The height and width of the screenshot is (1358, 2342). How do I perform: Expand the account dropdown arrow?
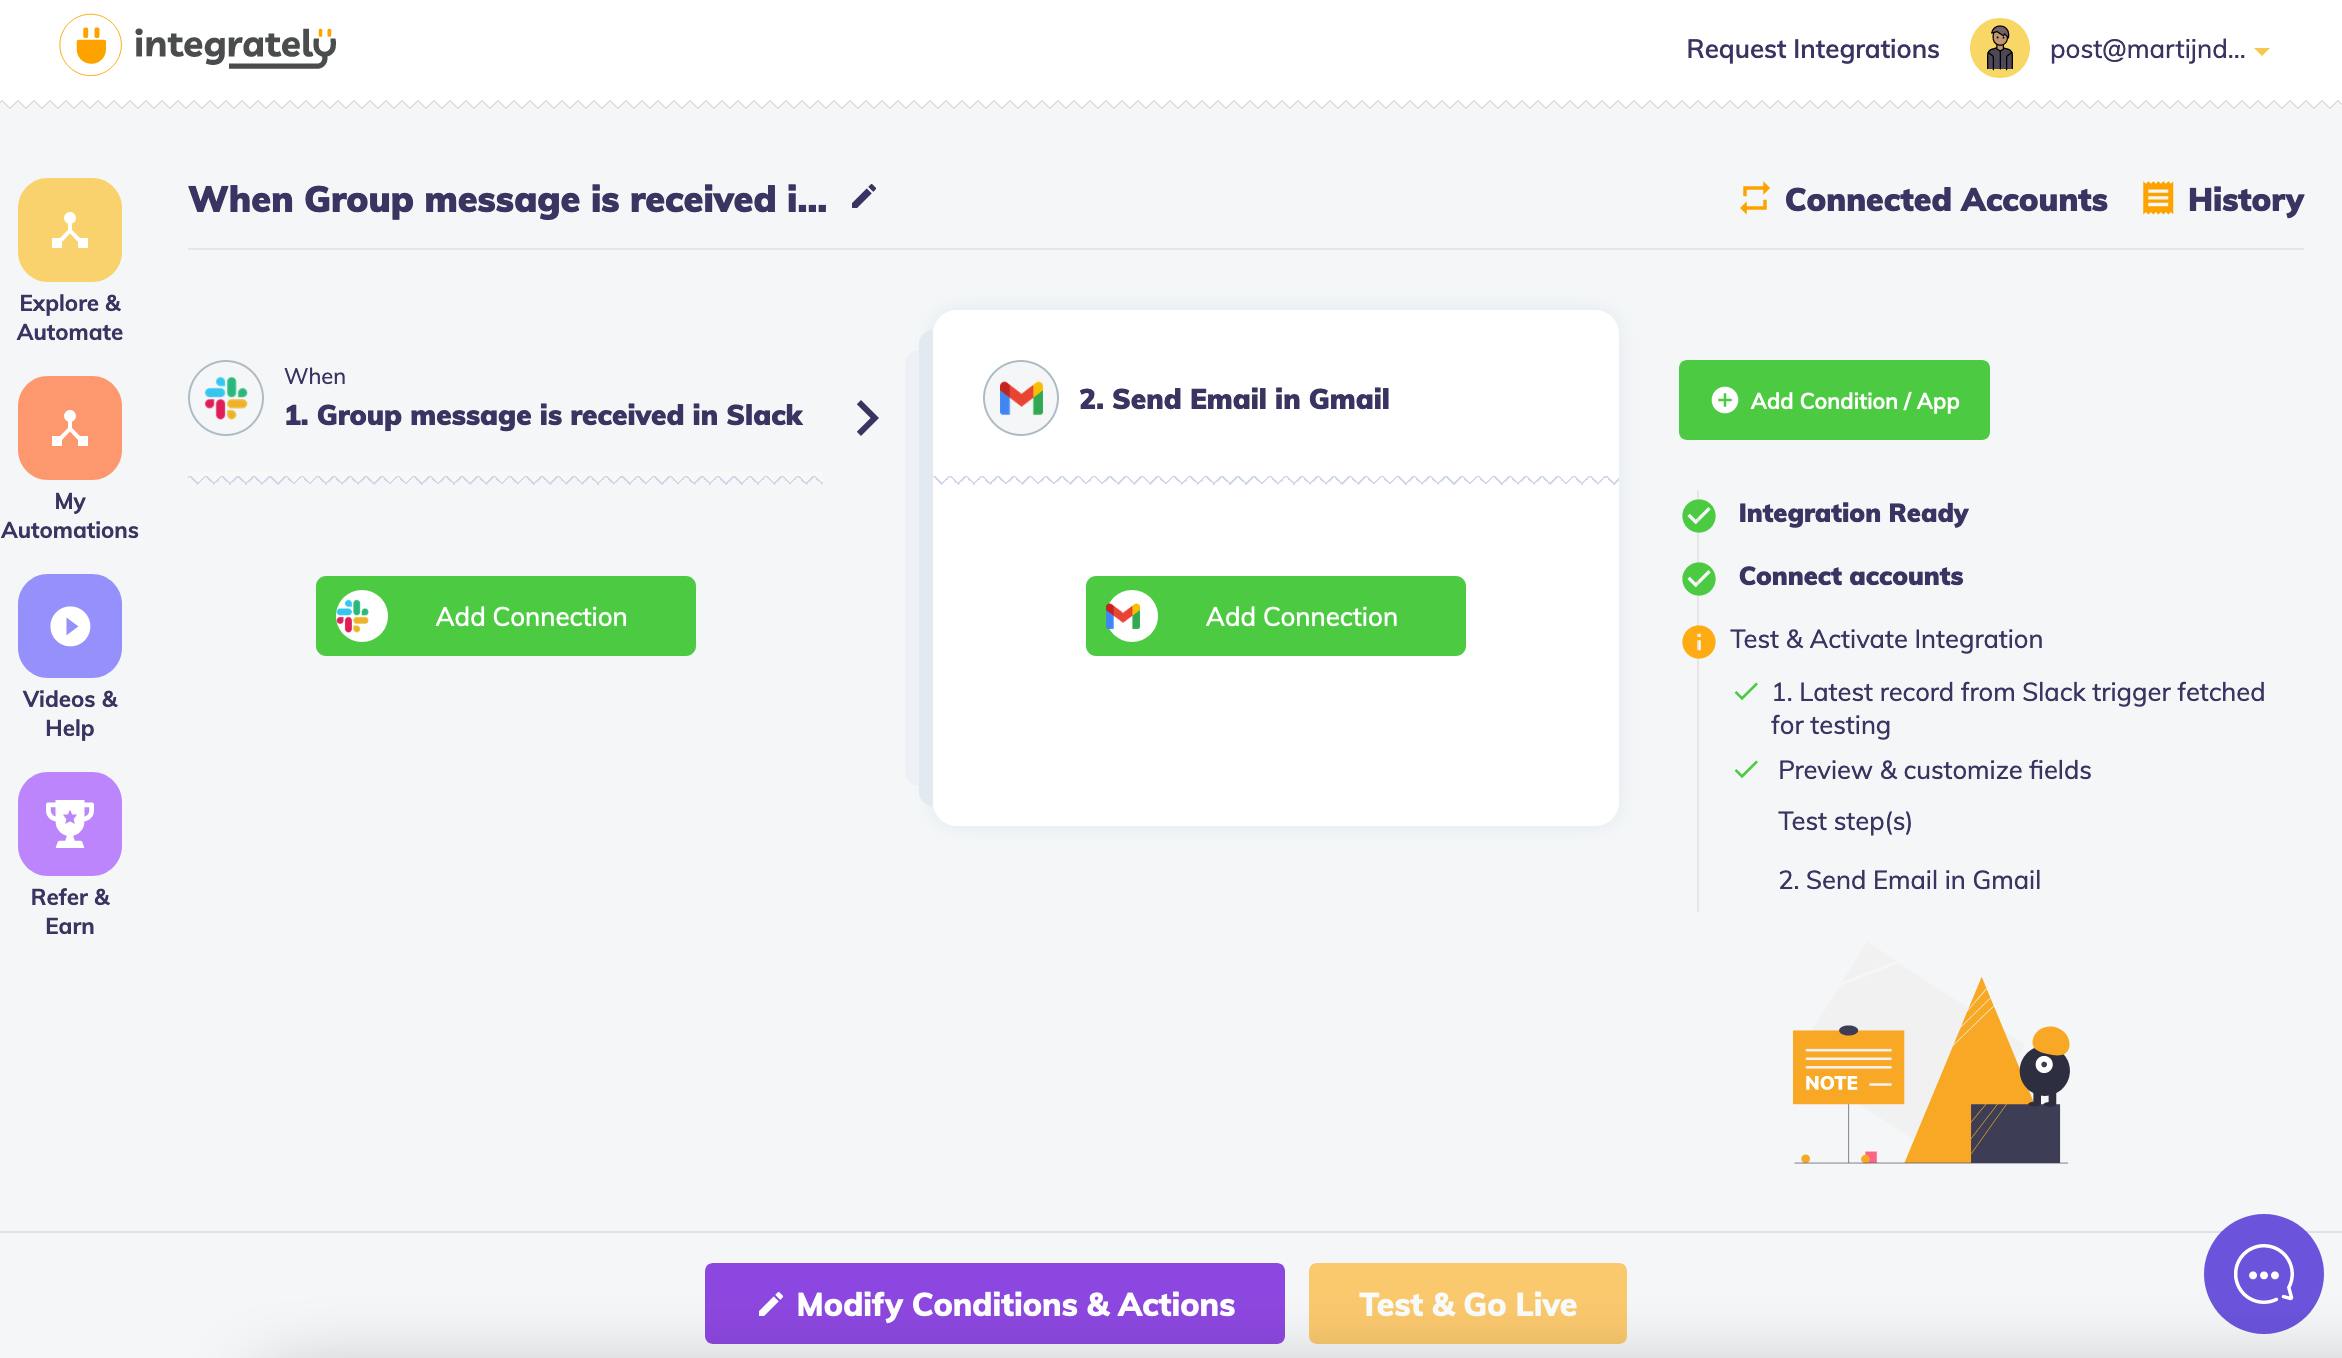[2262, 52]
